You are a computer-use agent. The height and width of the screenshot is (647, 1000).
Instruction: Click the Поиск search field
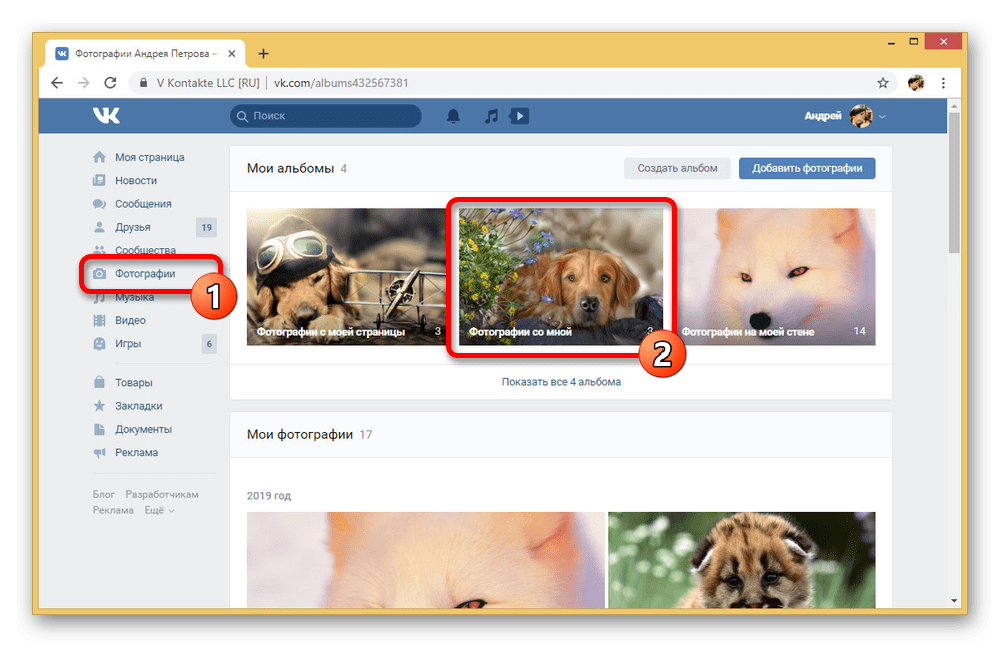click(326, 116)
